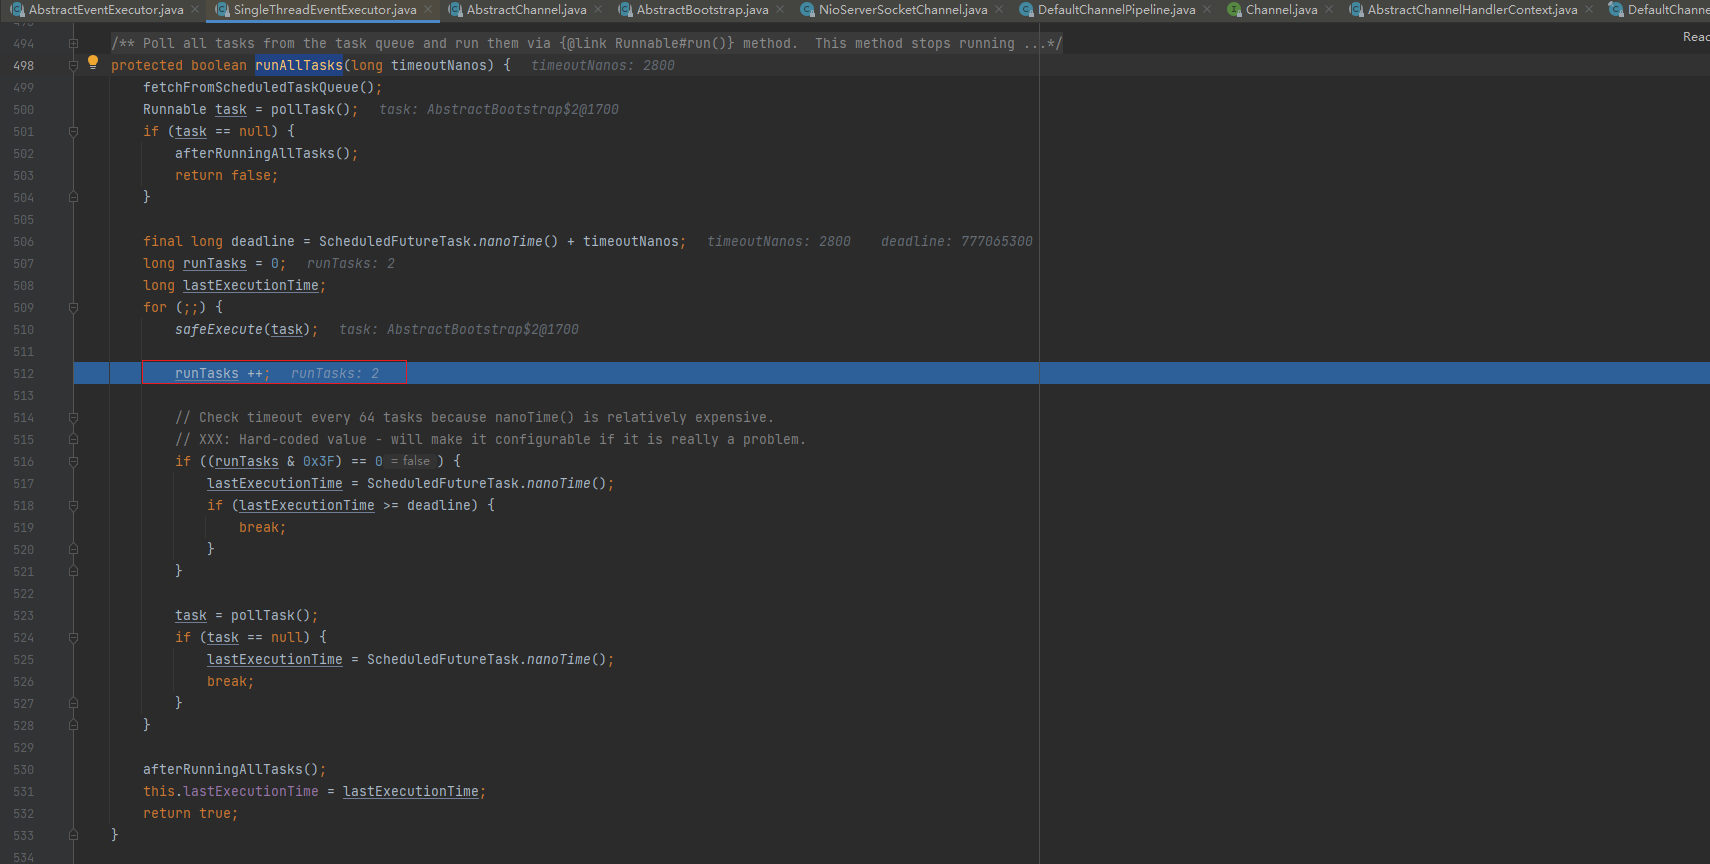Click 'return false;' statement
The image size is (1710, 864).
point(226,176)
